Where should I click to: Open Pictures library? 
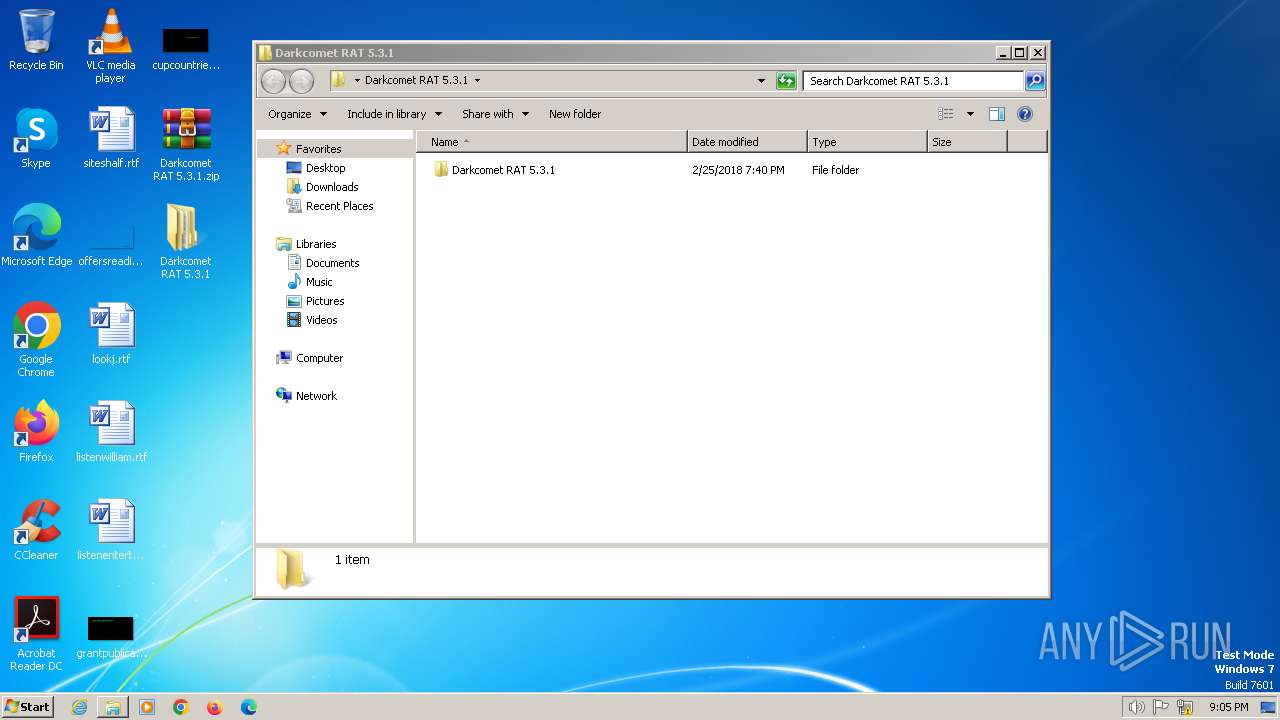325,301
